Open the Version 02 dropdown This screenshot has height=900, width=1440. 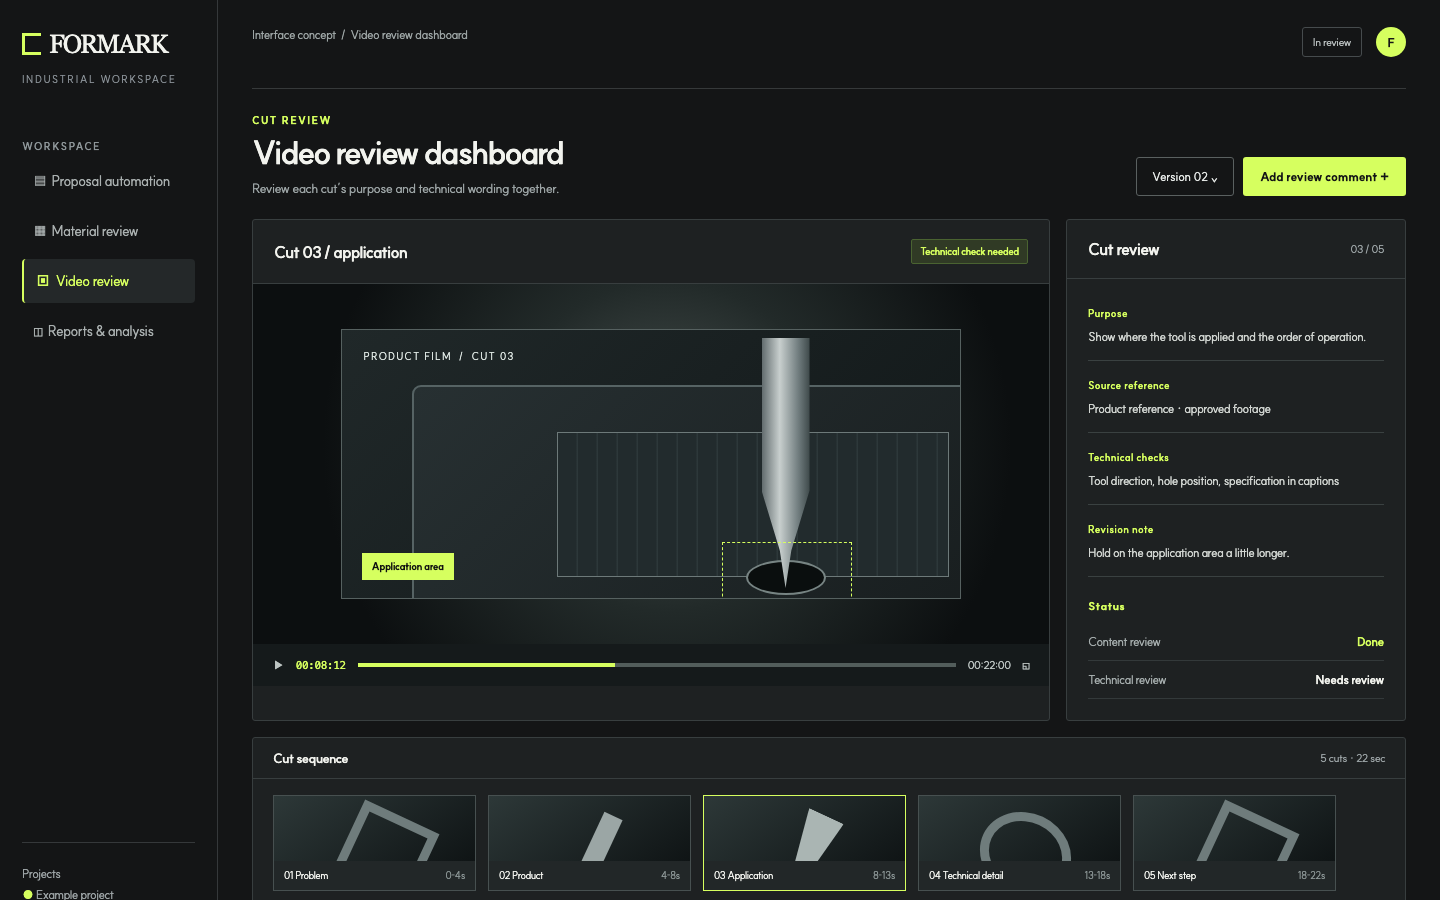coord(1184,177)
